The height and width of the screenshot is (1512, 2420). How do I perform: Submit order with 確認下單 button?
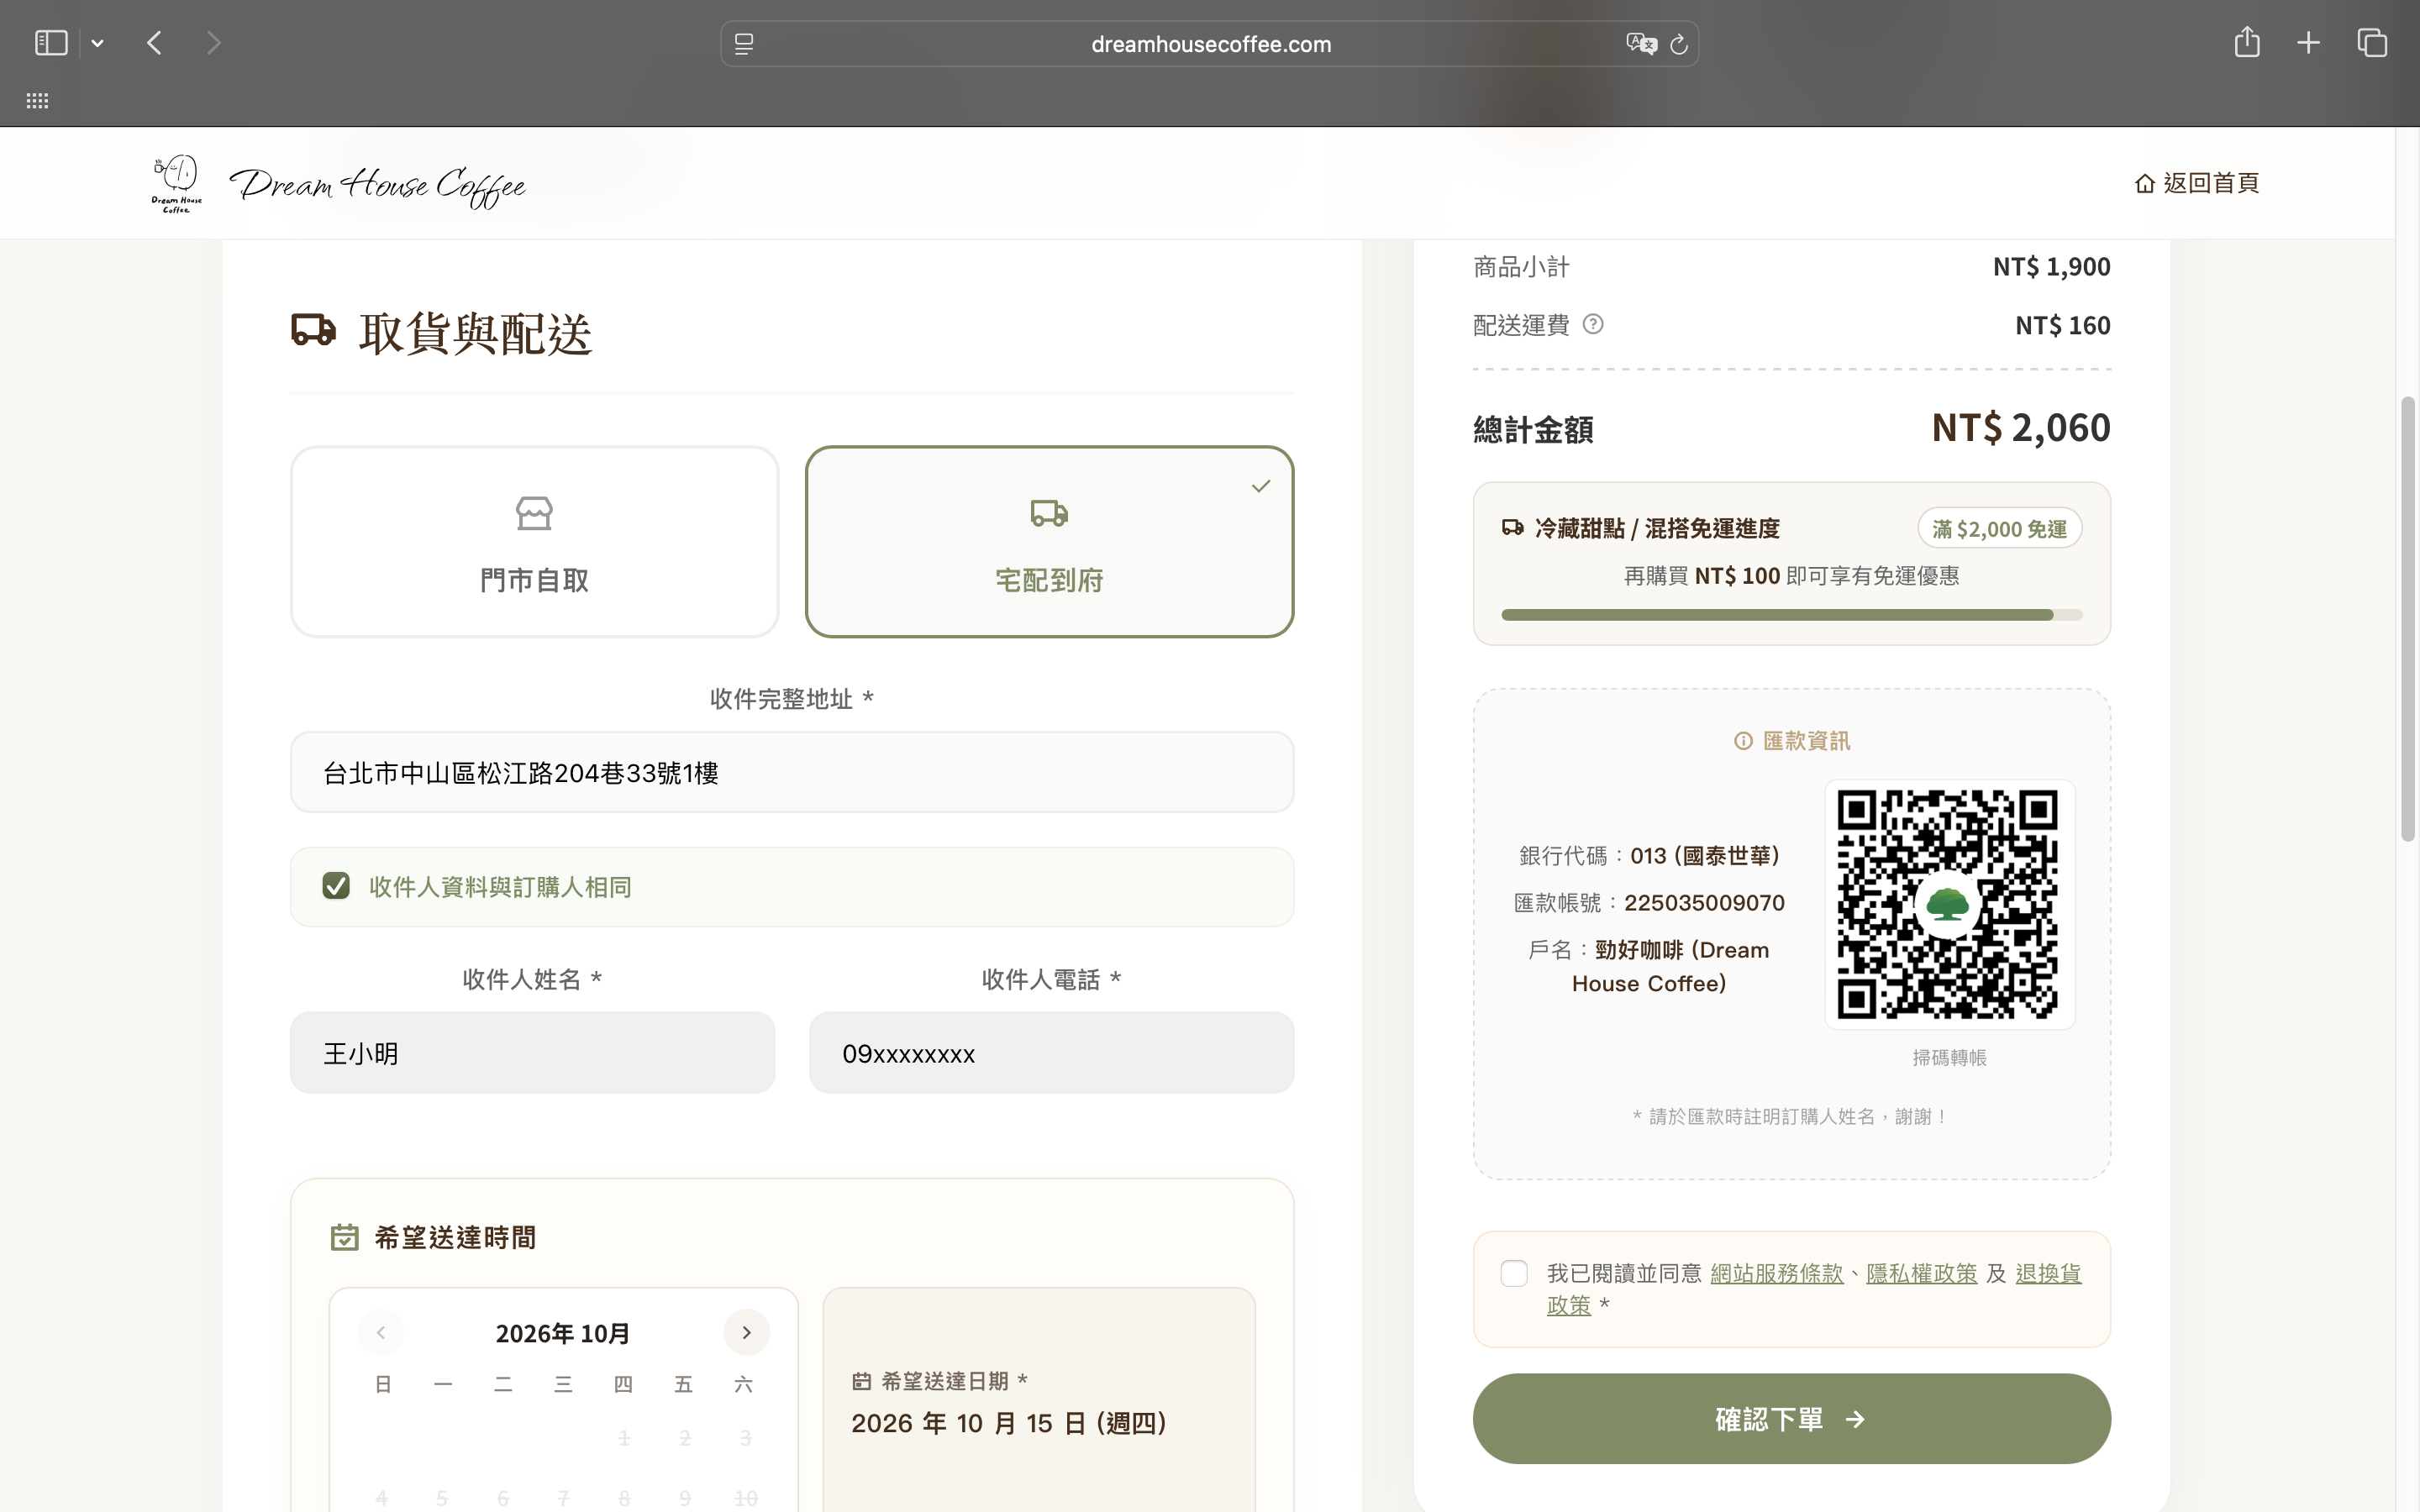pyautogui.click(x=1791, y=1419)
